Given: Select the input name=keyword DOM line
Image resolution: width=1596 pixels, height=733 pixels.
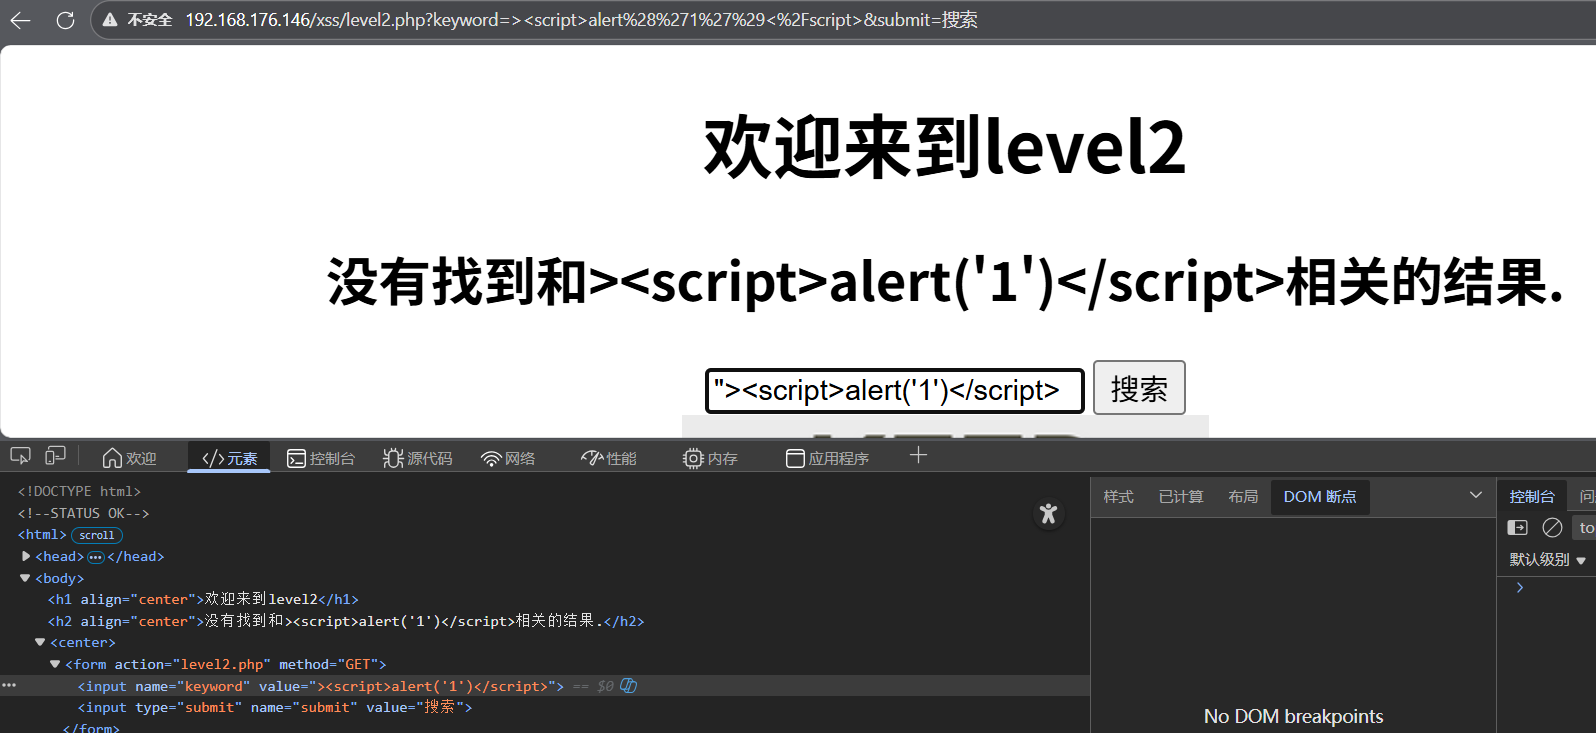Looking at the screenshot, I should pos(321,686).
